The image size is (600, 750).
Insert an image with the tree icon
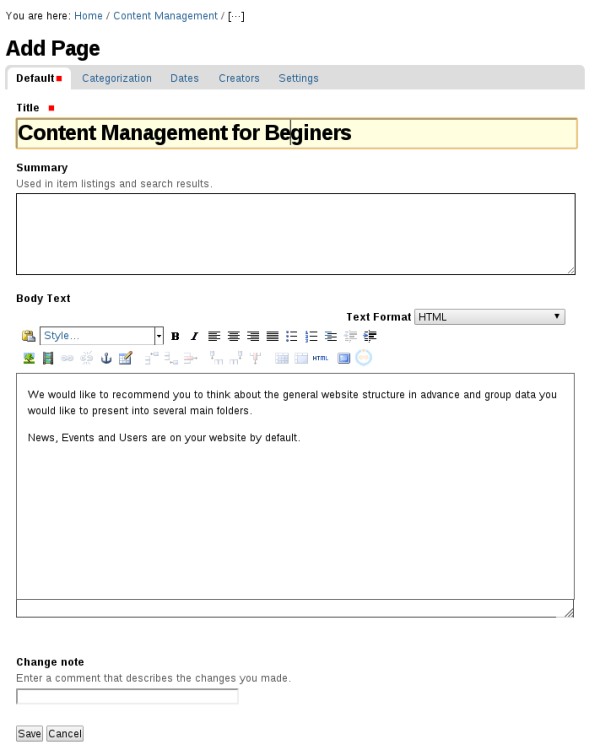coord(29,358)
